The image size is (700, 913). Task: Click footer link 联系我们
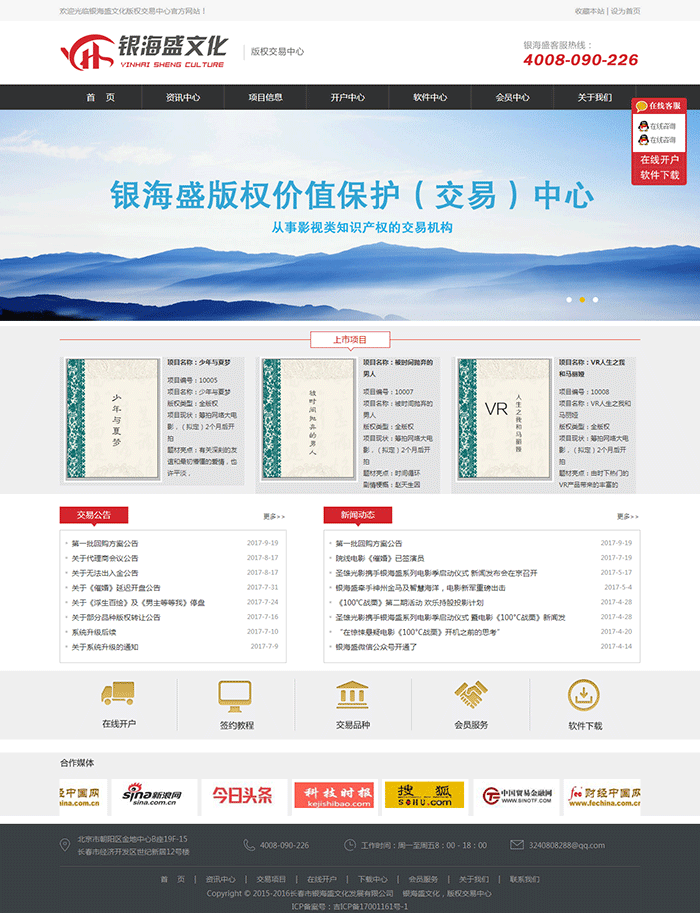click(525, 879)
